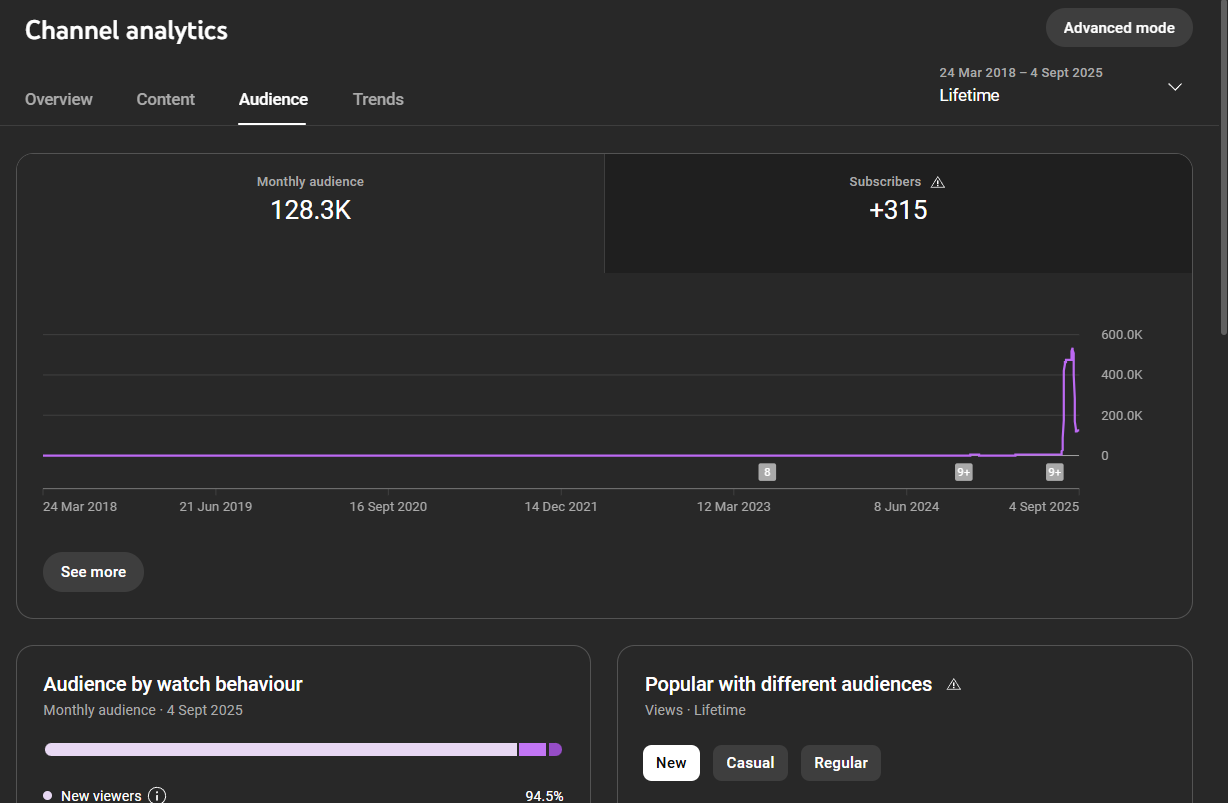Image resolution: width=1228 pixels, height=803 pixels.
Task: Select the Audience tab
Action: [x=273, y=99]
